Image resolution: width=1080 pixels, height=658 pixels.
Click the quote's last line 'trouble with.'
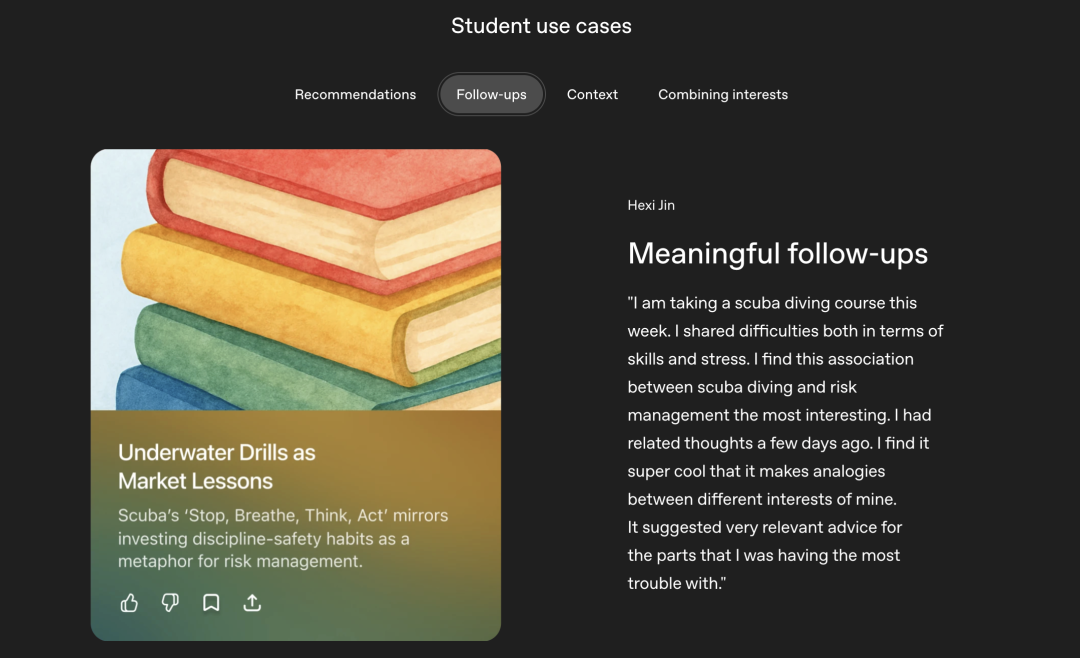(676, 583)
